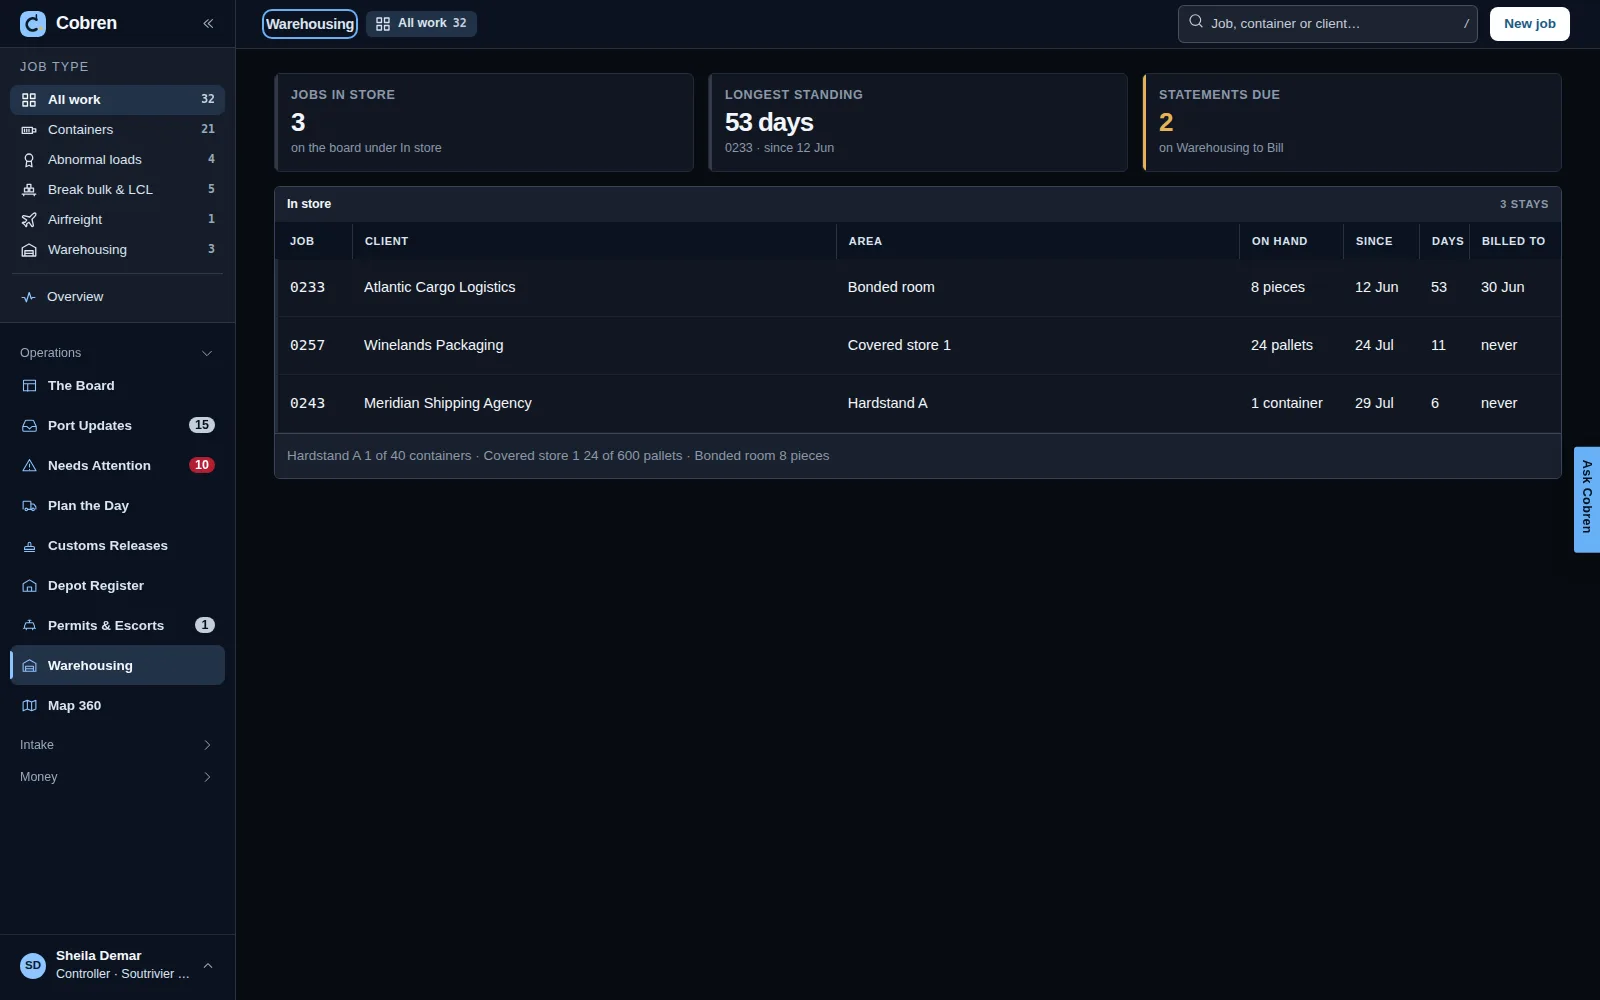Image resolution: width=1600 pixels, height=1000 pixels.
Task: Click the Break bulk & LCL icon
Action: [29, 190]
